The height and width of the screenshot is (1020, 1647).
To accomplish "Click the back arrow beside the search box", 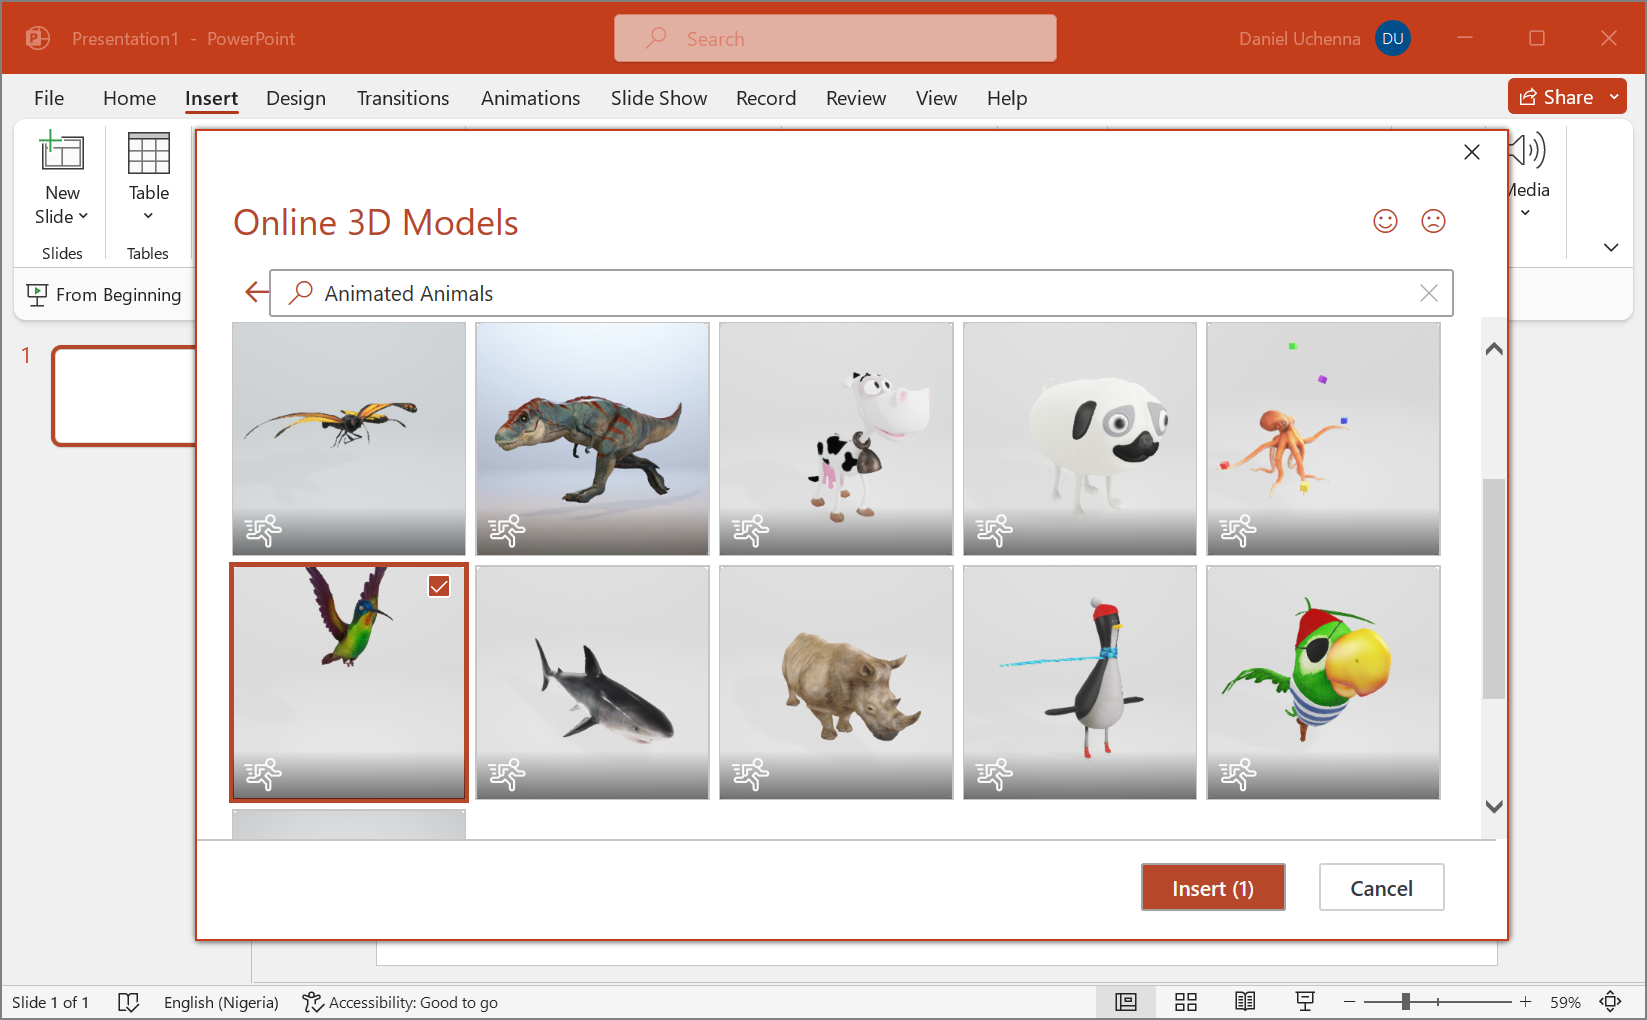I will (256, 291).
